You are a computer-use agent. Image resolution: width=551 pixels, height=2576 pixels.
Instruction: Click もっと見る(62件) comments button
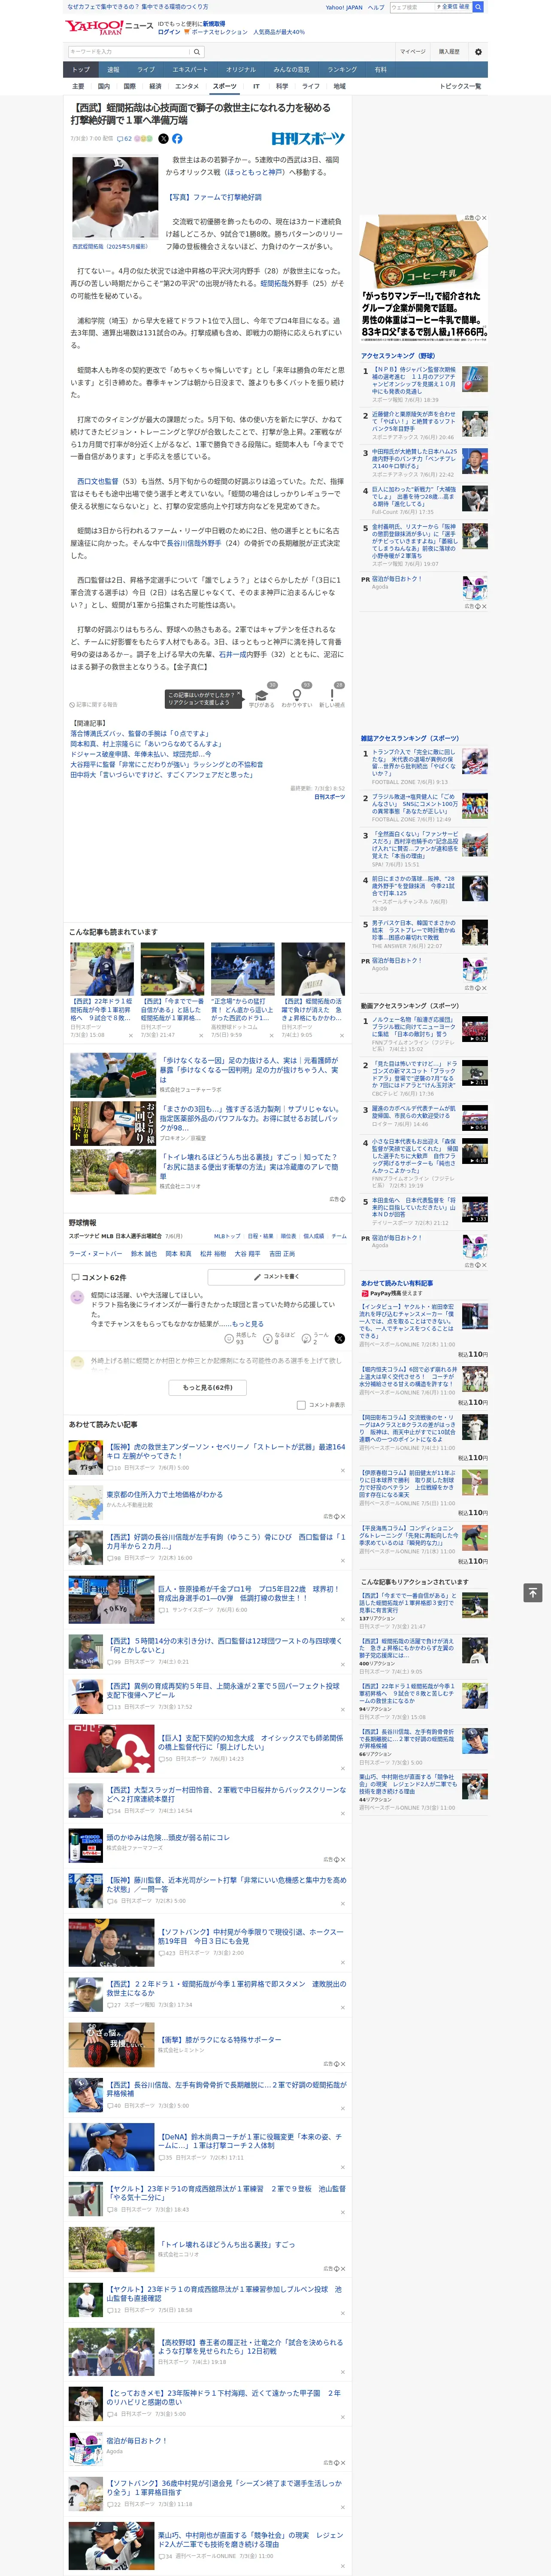[x=208, y=1387]
